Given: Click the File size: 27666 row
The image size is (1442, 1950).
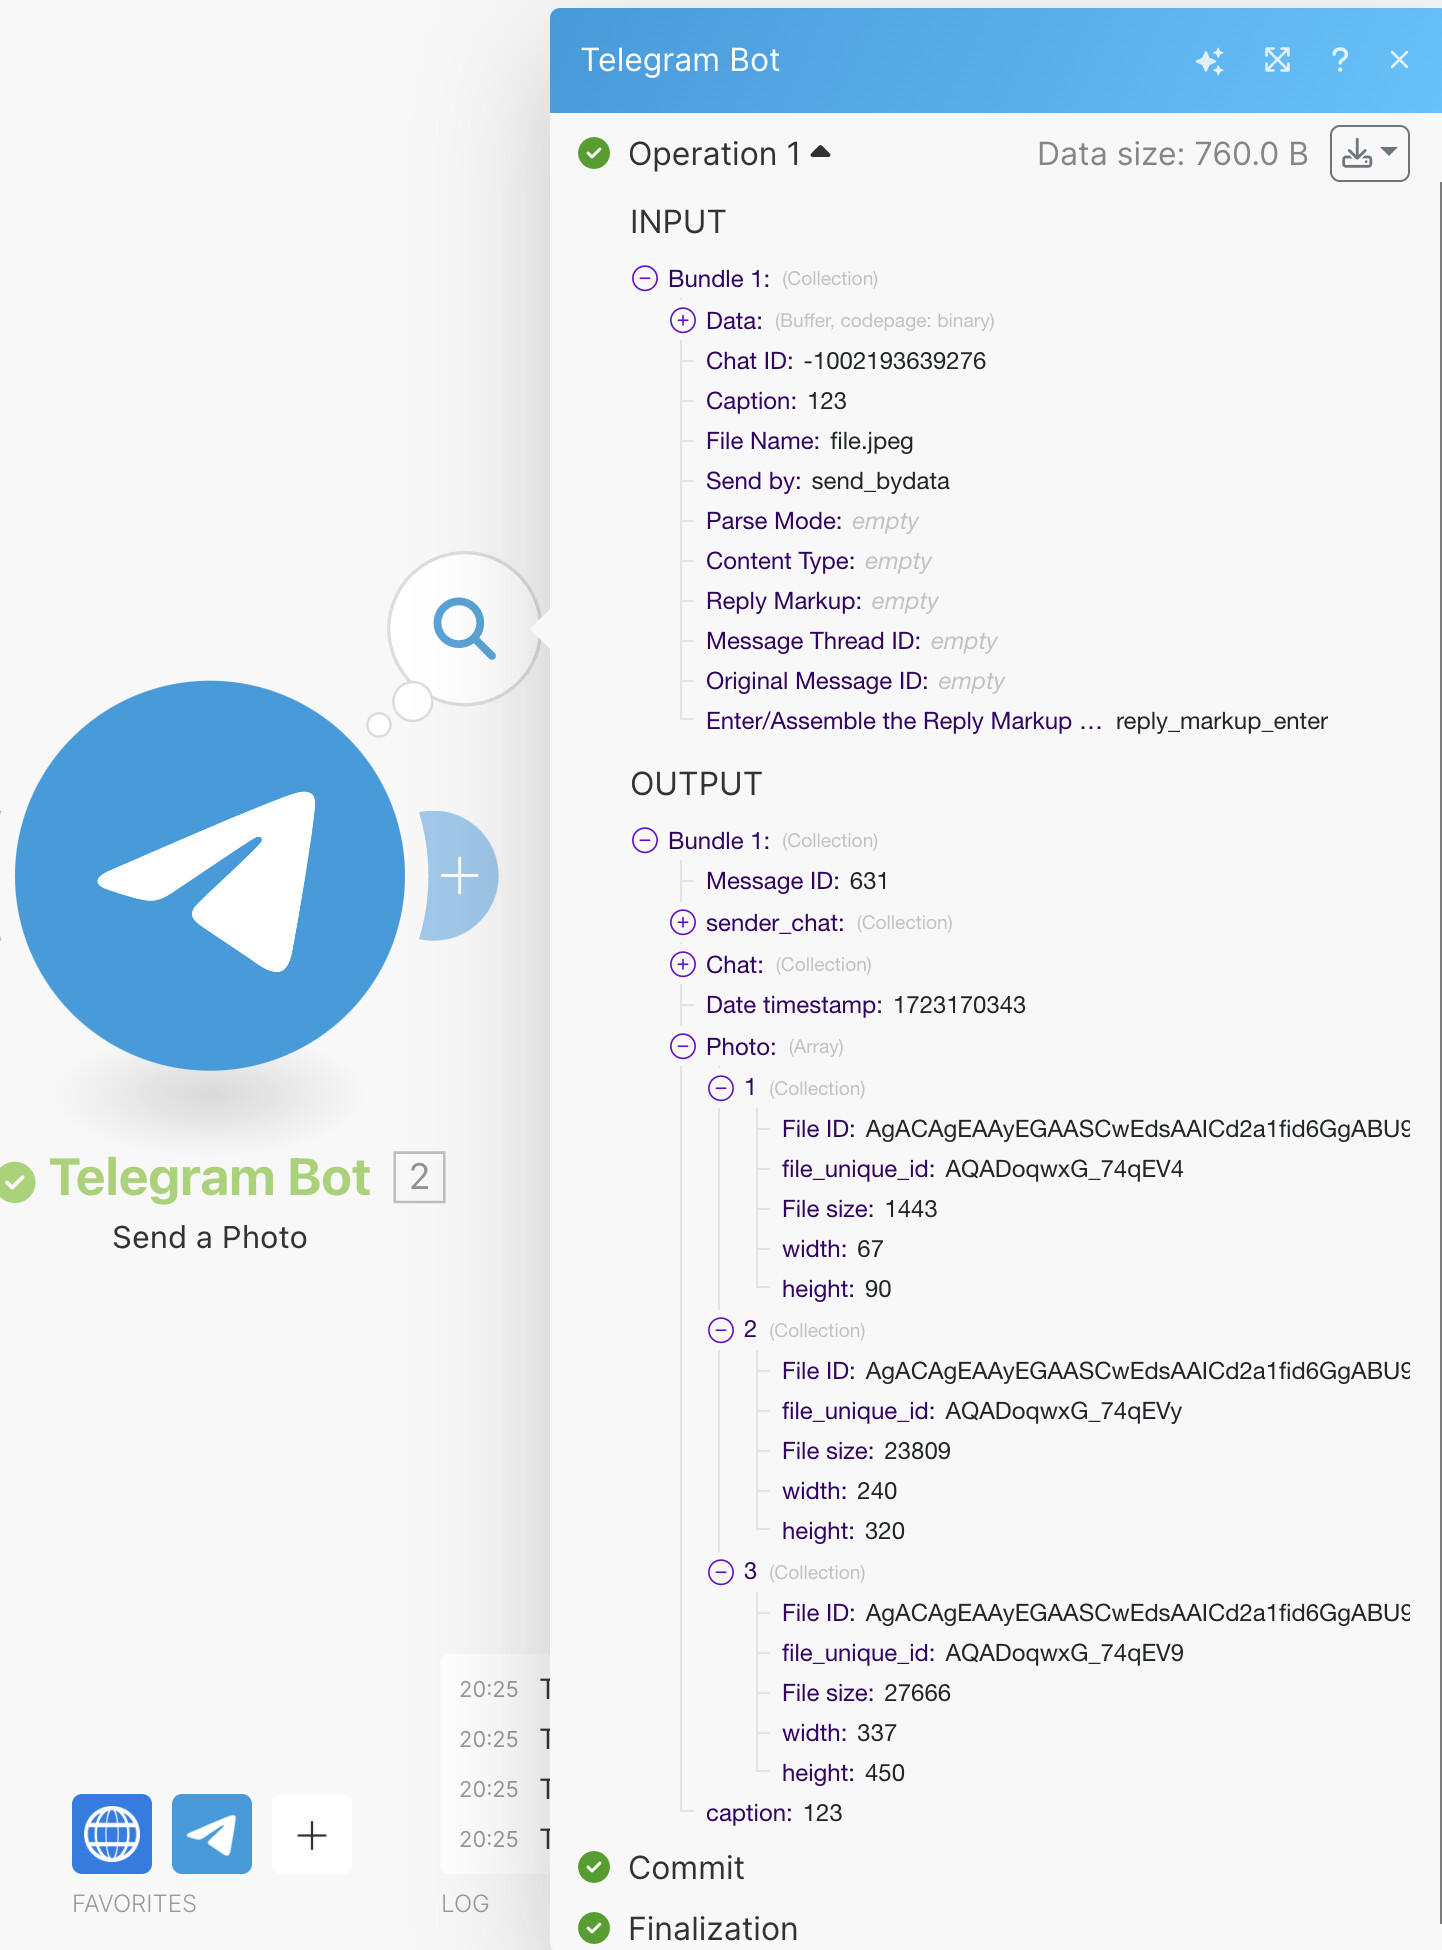Looking at the screenshot, I should pos(866,1693).
